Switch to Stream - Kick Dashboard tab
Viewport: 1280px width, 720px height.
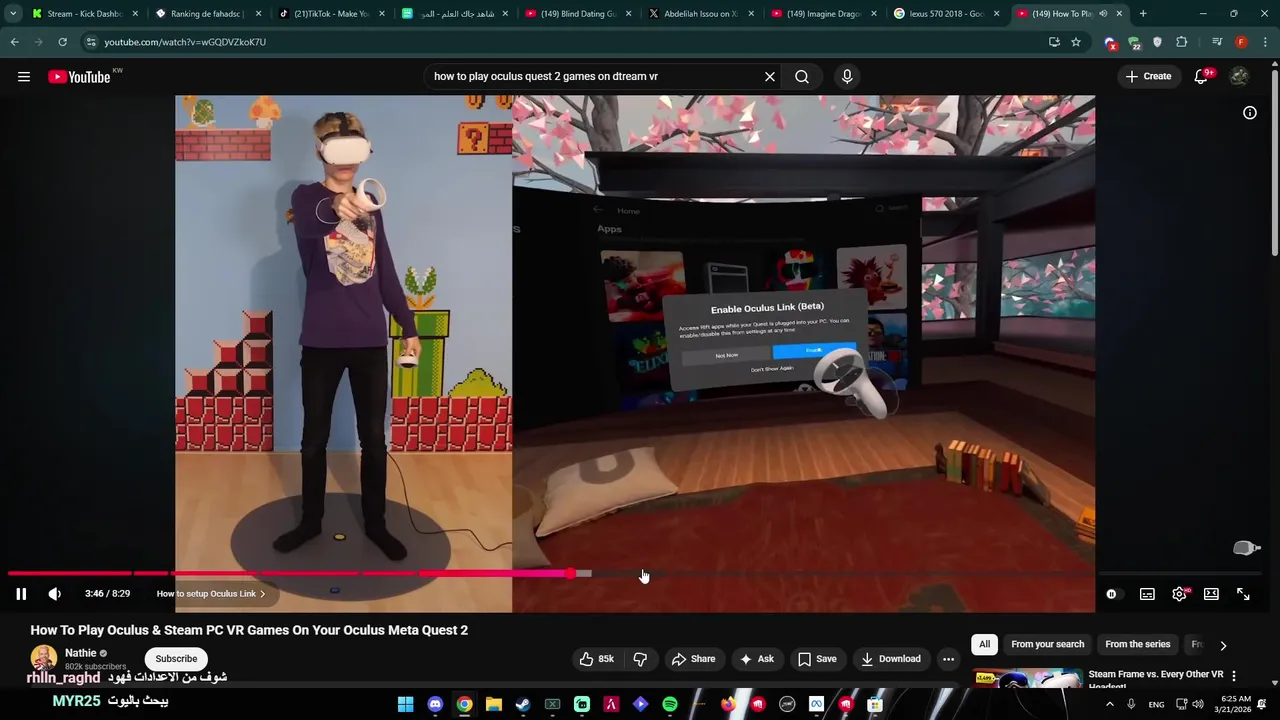85,14
